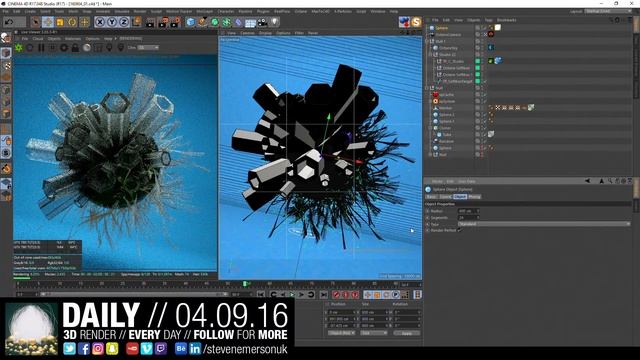Viewport: 640px width, 360px height.
Task: Toggle the X axis lock
Action: click(100, 22)
